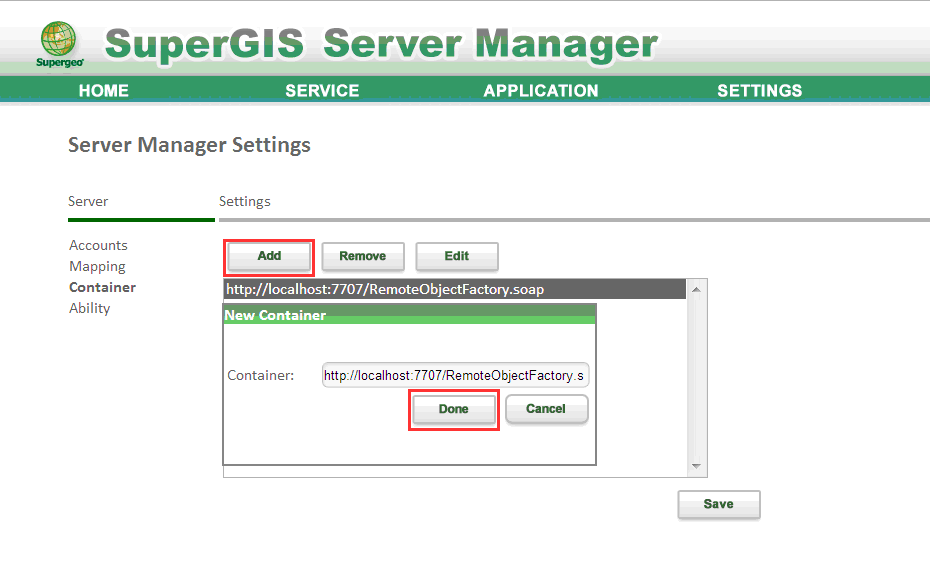Select Accounts in the sidebar
The width and height of the screenshot is (930, 565).
98,245
